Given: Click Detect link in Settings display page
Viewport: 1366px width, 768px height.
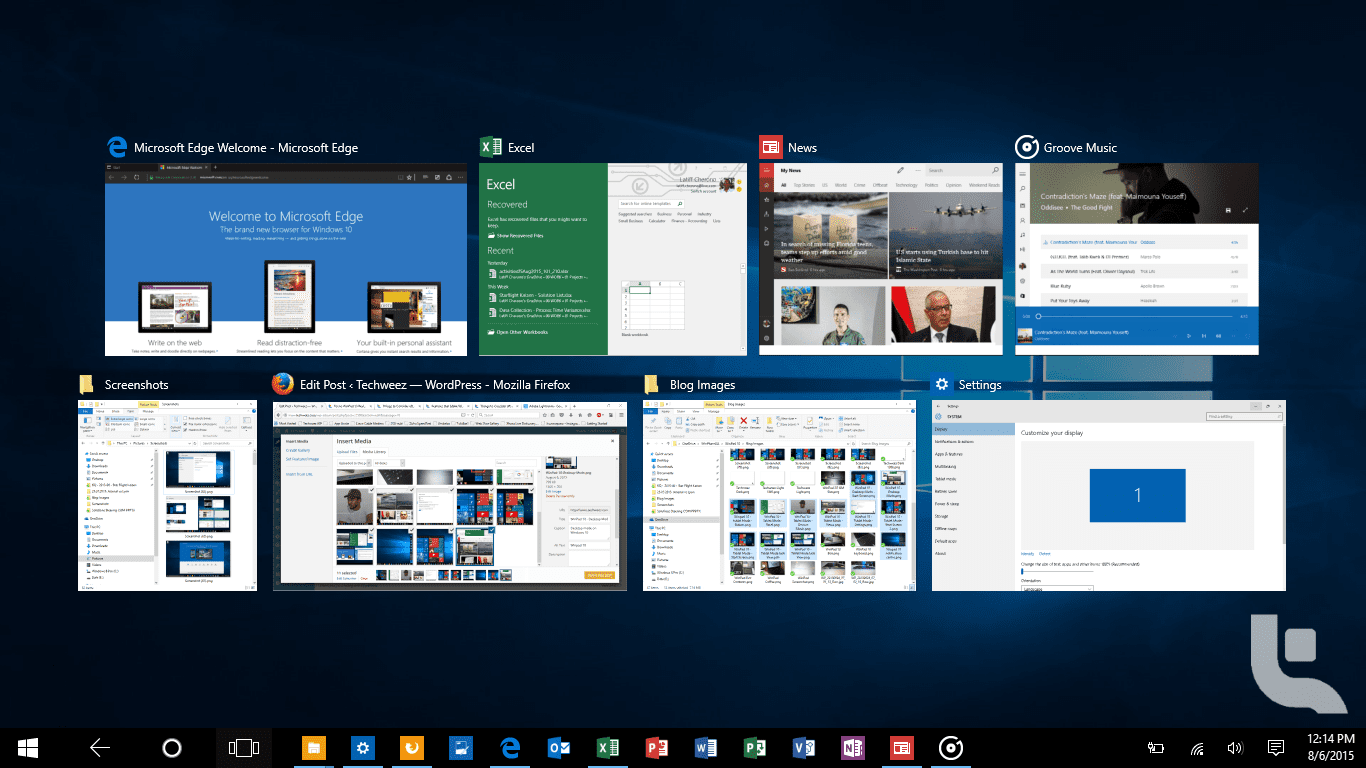Looking at the screenshot, I should tap(1044, 554).
